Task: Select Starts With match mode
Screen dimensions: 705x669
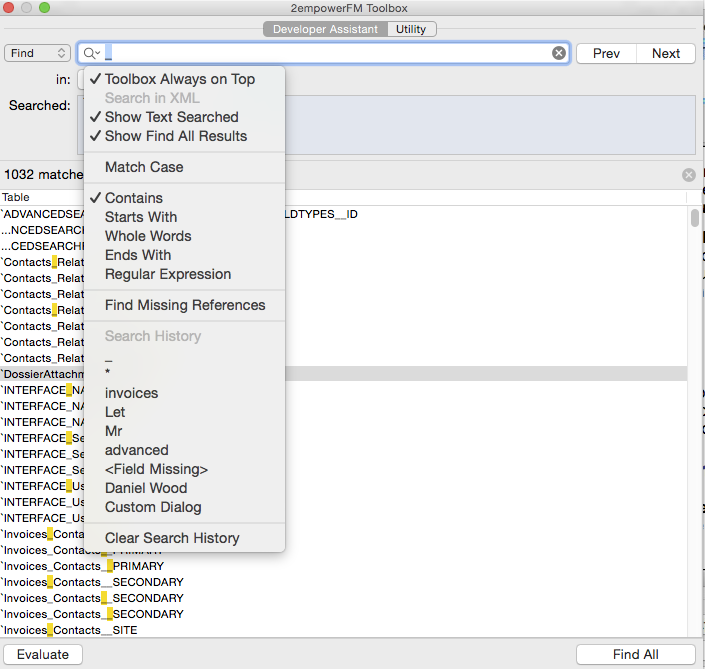Action: pyautogui.click(x=184, y=217)
